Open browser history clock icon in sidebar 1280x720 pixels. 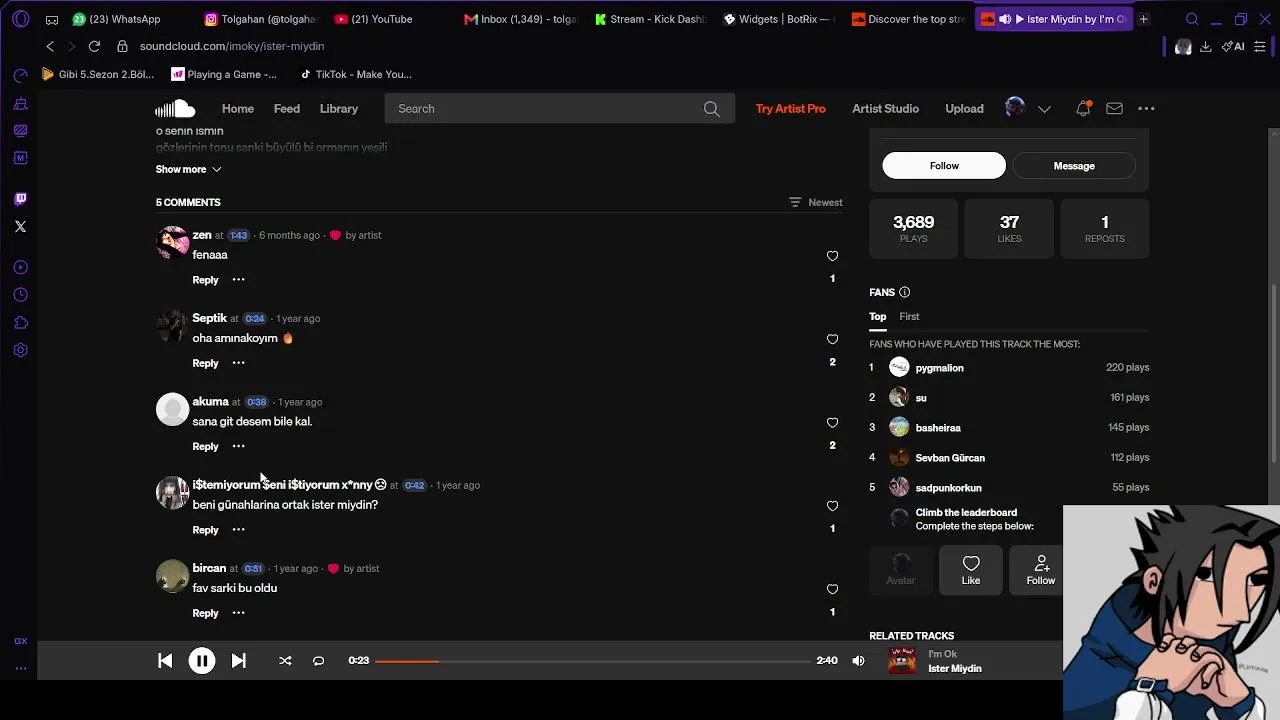pyautogui.click(x=20, y=295)
